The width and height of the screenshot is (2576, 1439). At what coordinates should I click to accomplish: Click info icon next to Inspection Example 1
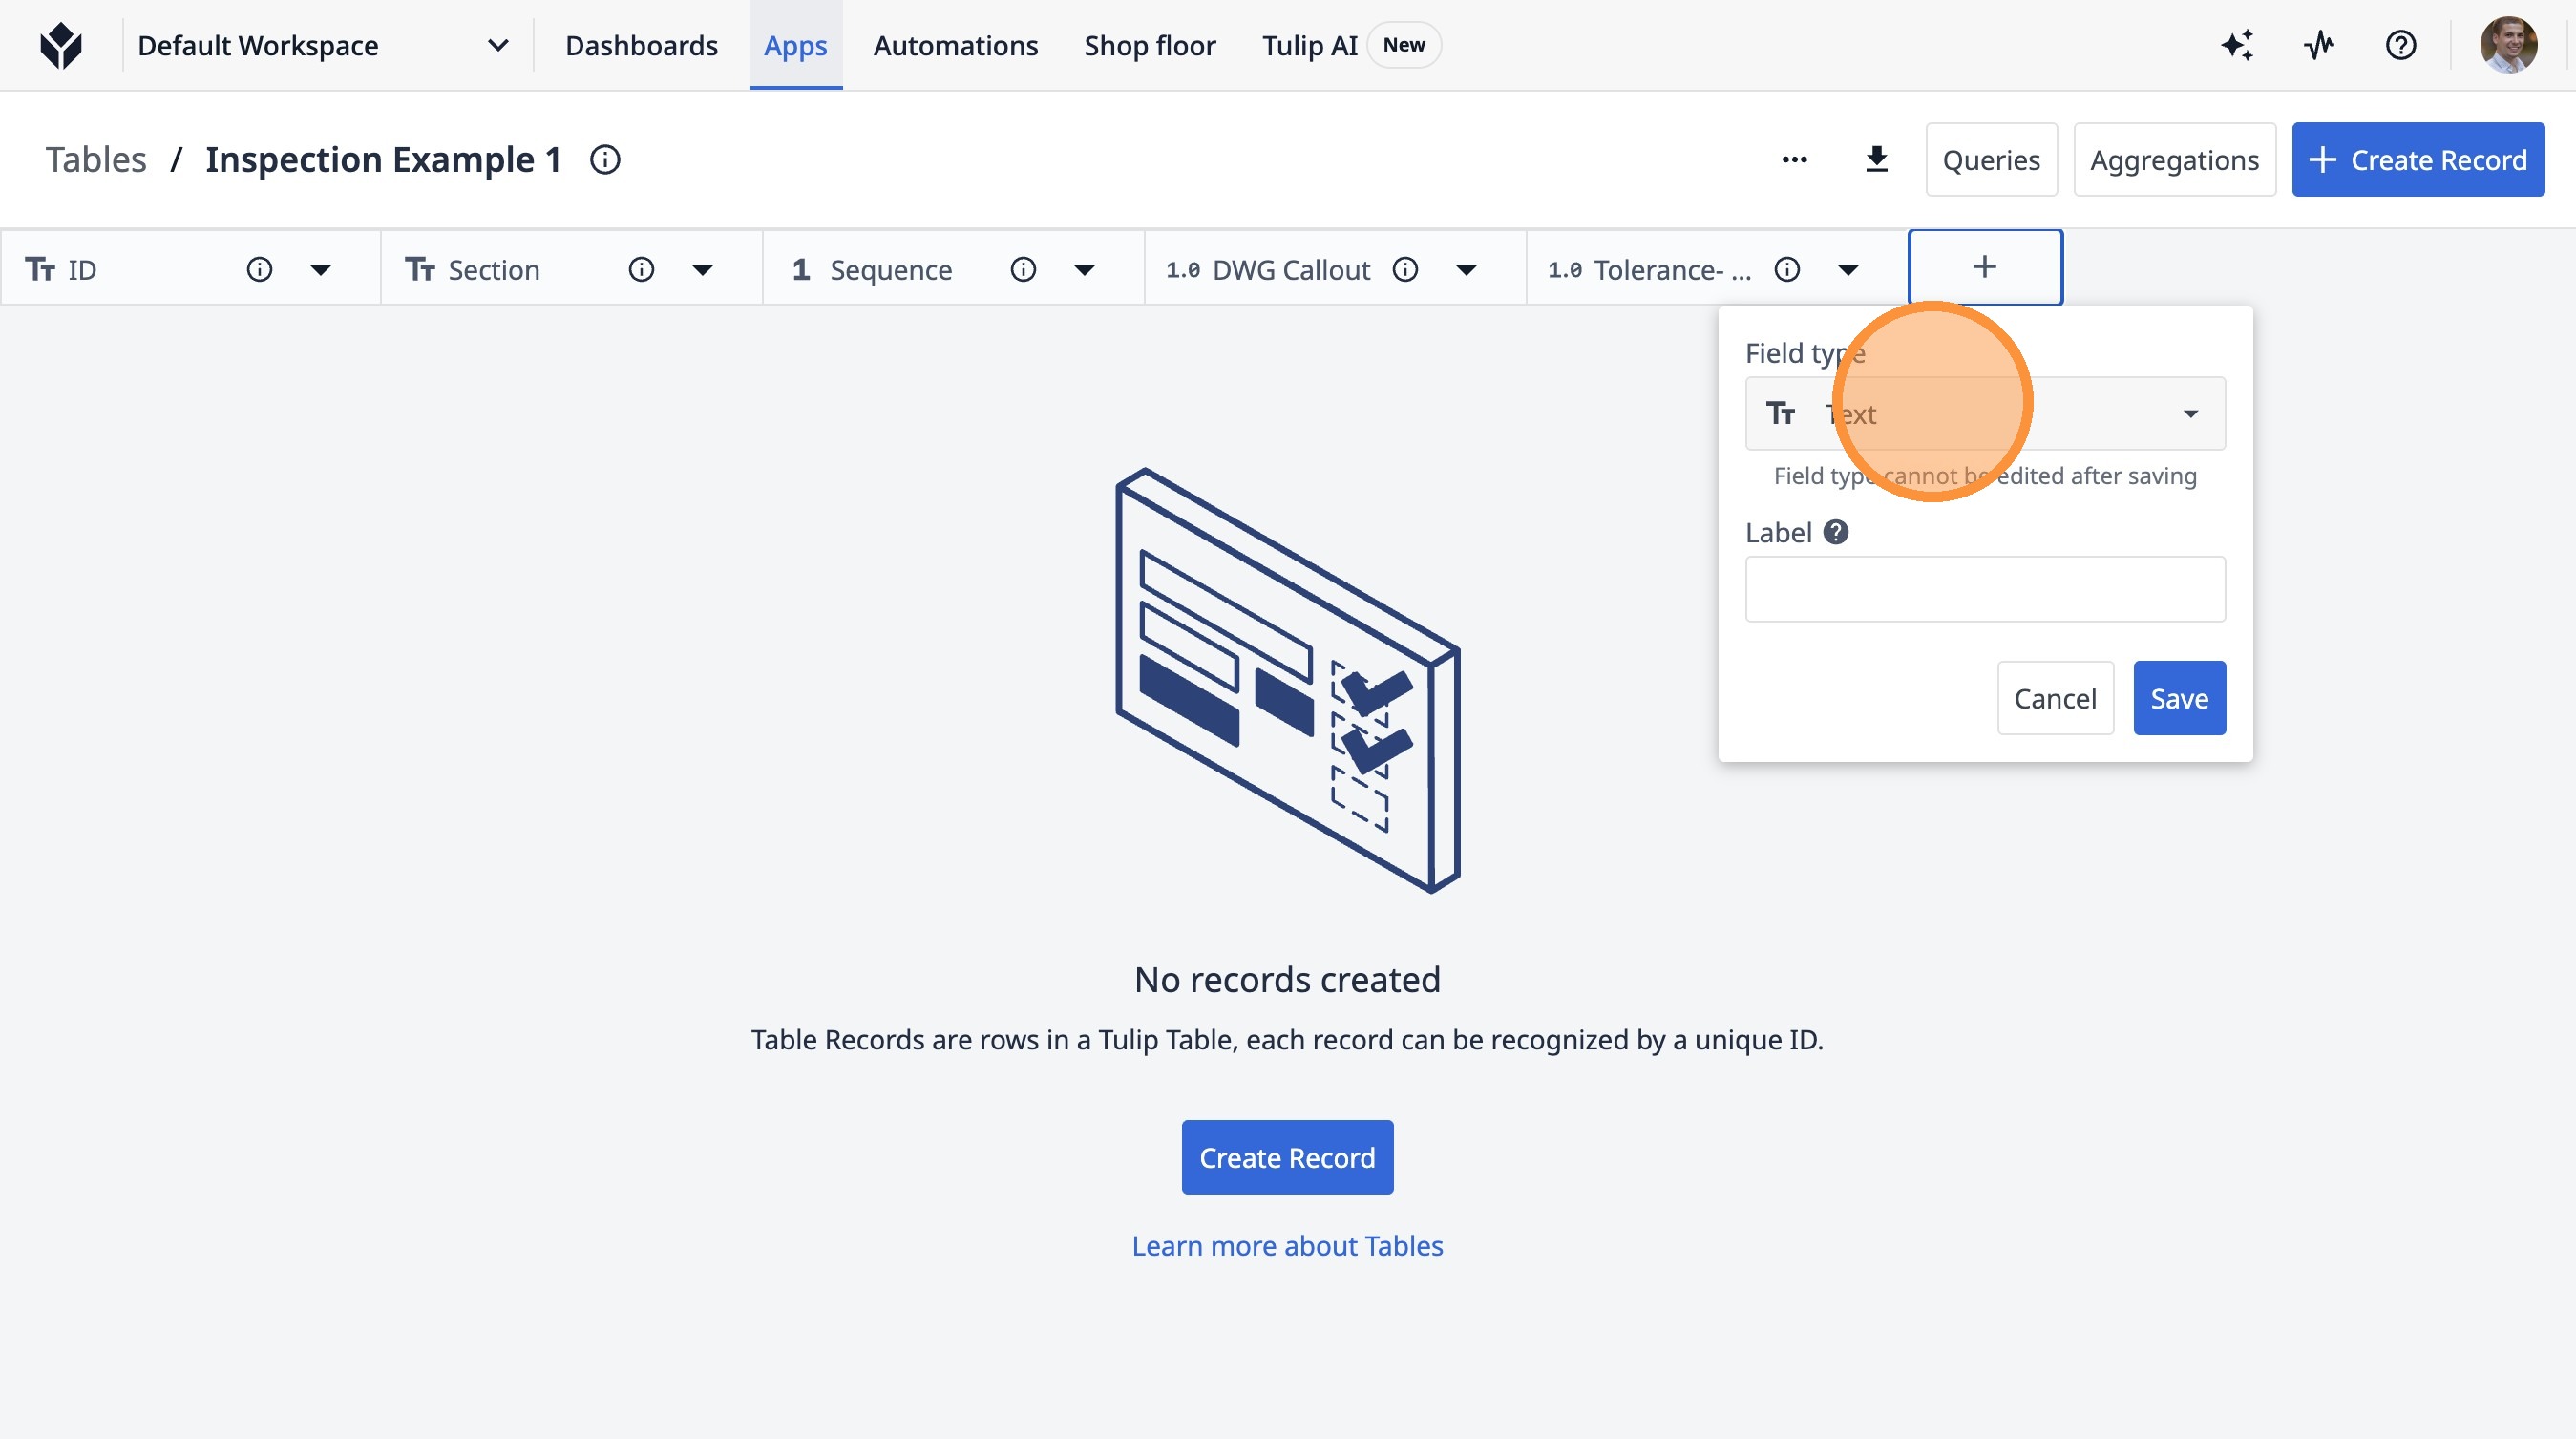coord(605,160)
